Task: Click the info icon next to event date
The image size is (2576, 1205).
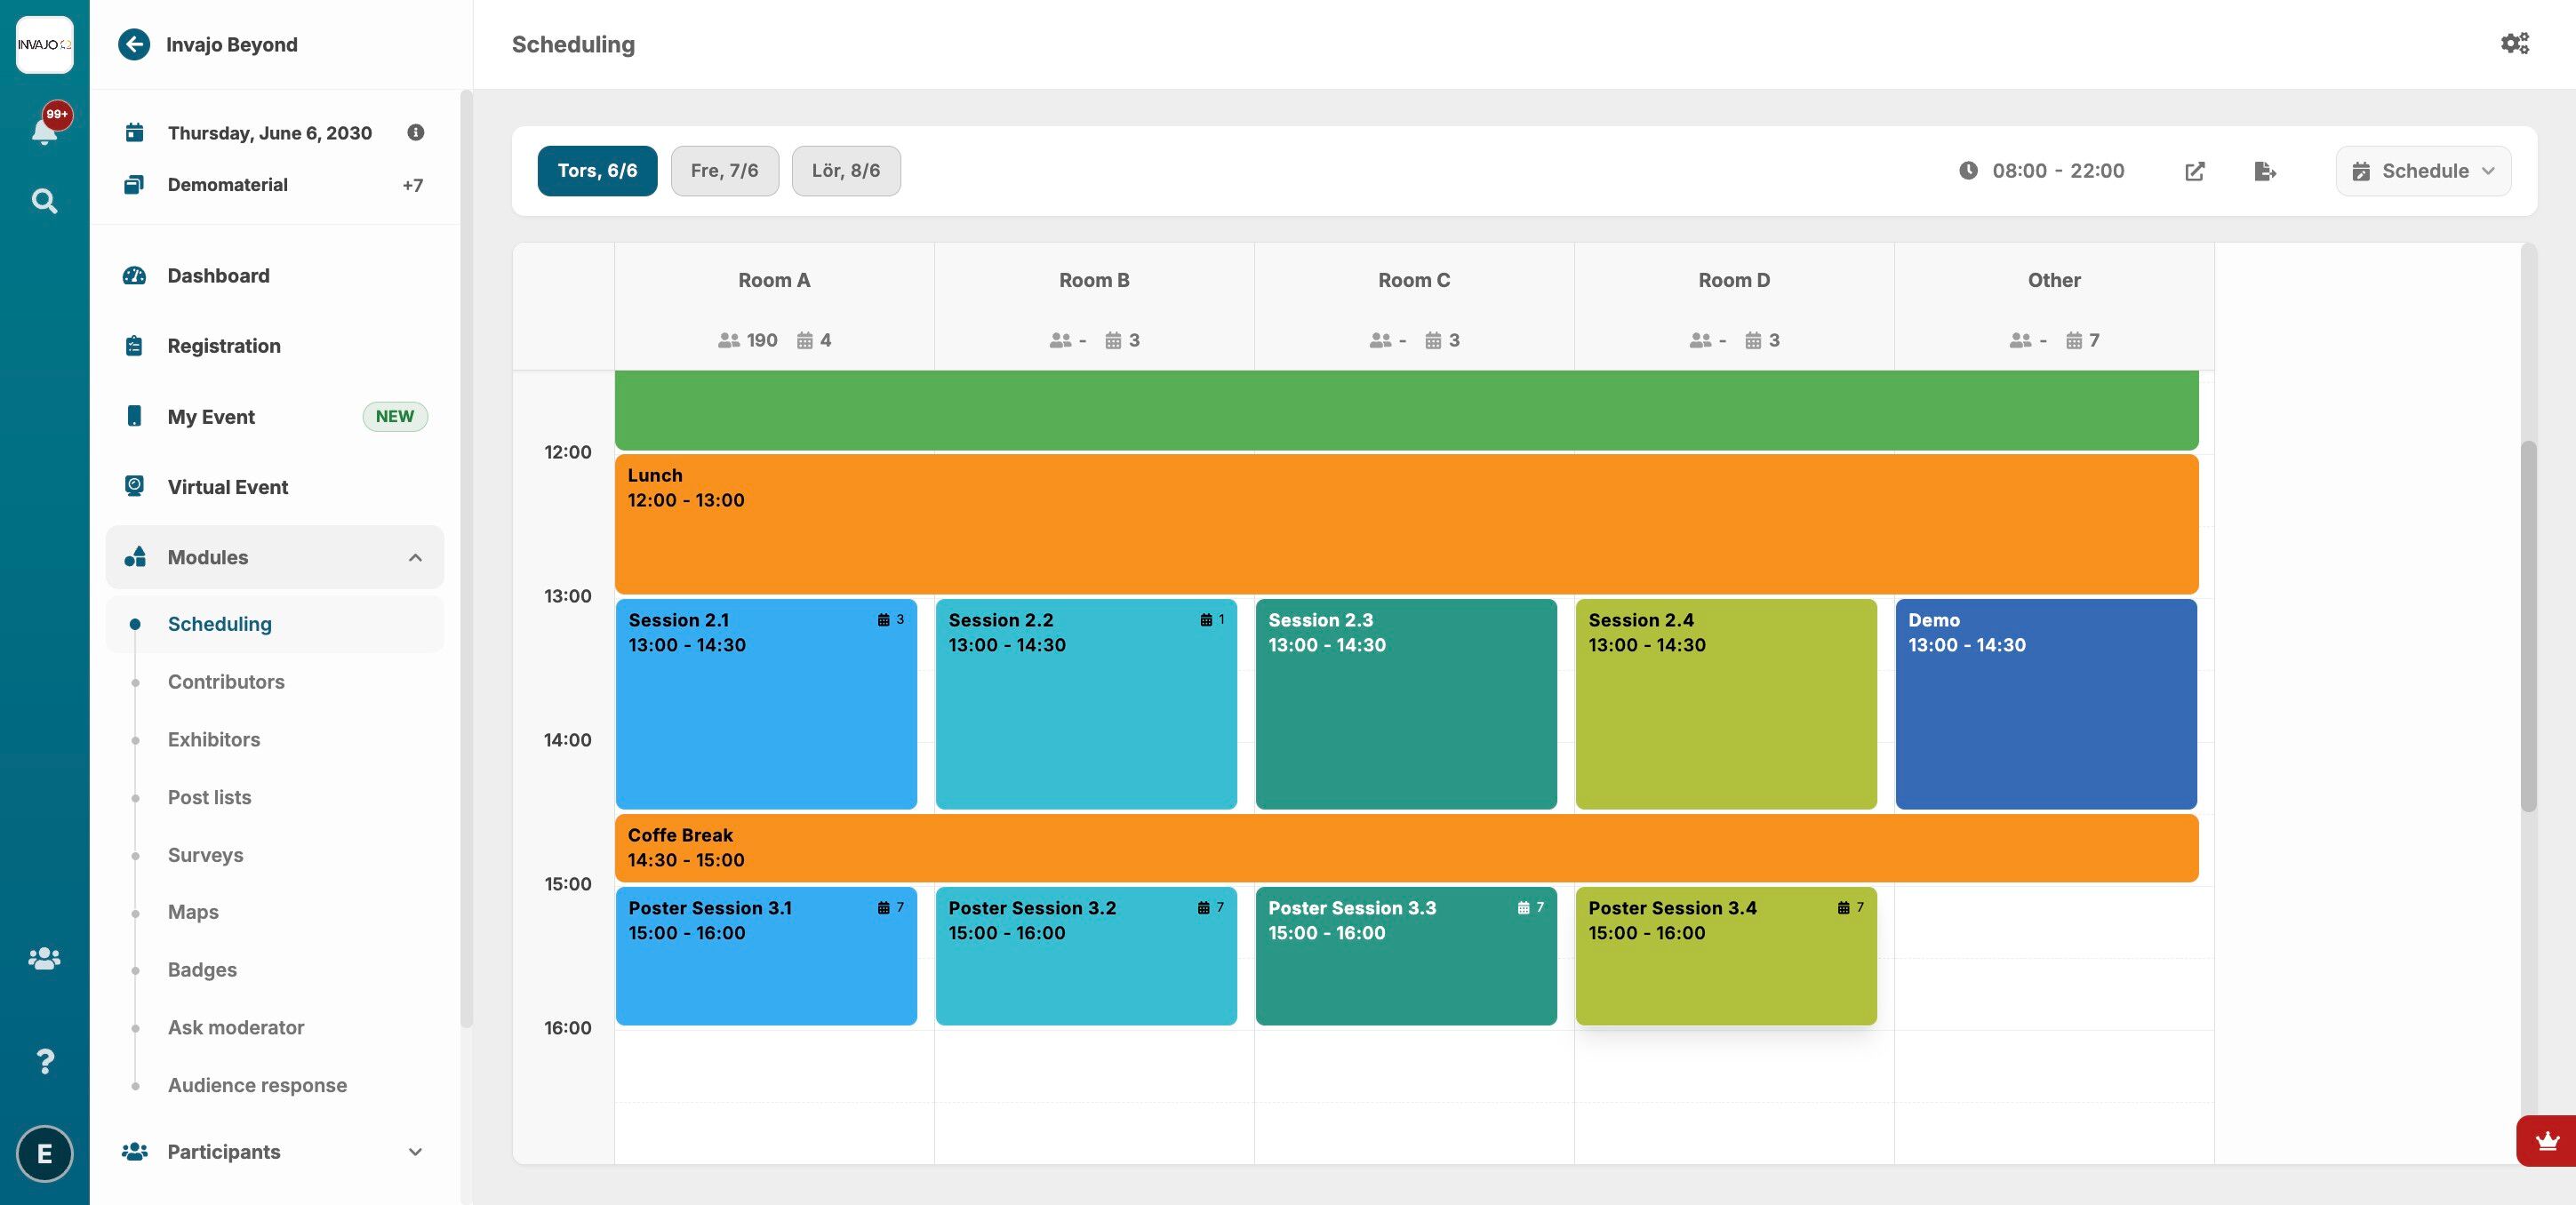Action: click(416, 132)
